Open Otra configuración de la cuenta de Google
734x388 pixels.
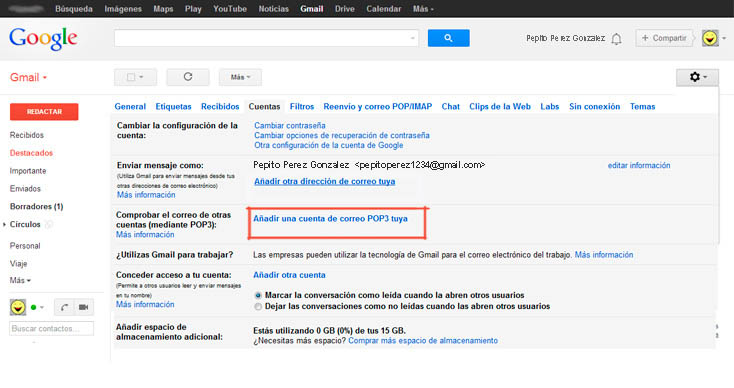coord(329,145)
